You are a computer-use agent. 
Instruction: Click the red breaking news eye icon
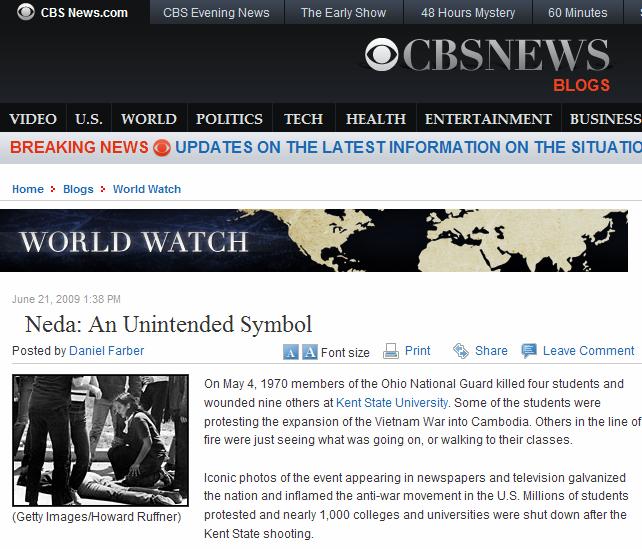tap(162, 148)
